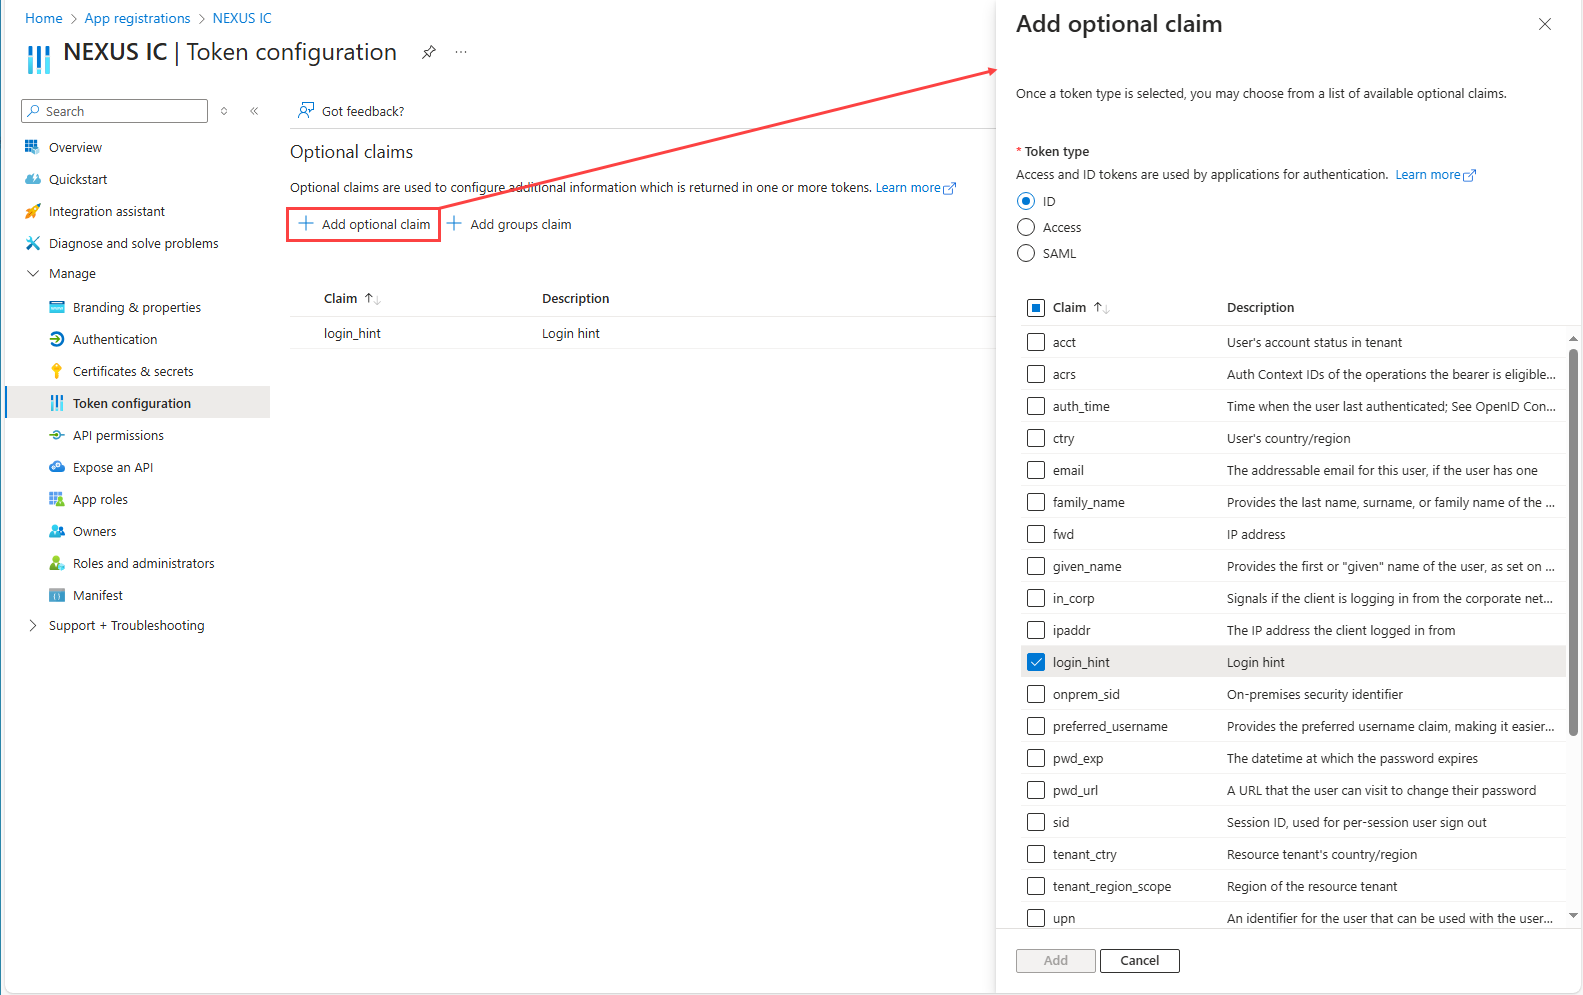Select the SAML token type radio button
The width and height of the screenshot is (1583, 995).
click(x=1026, y=253)
